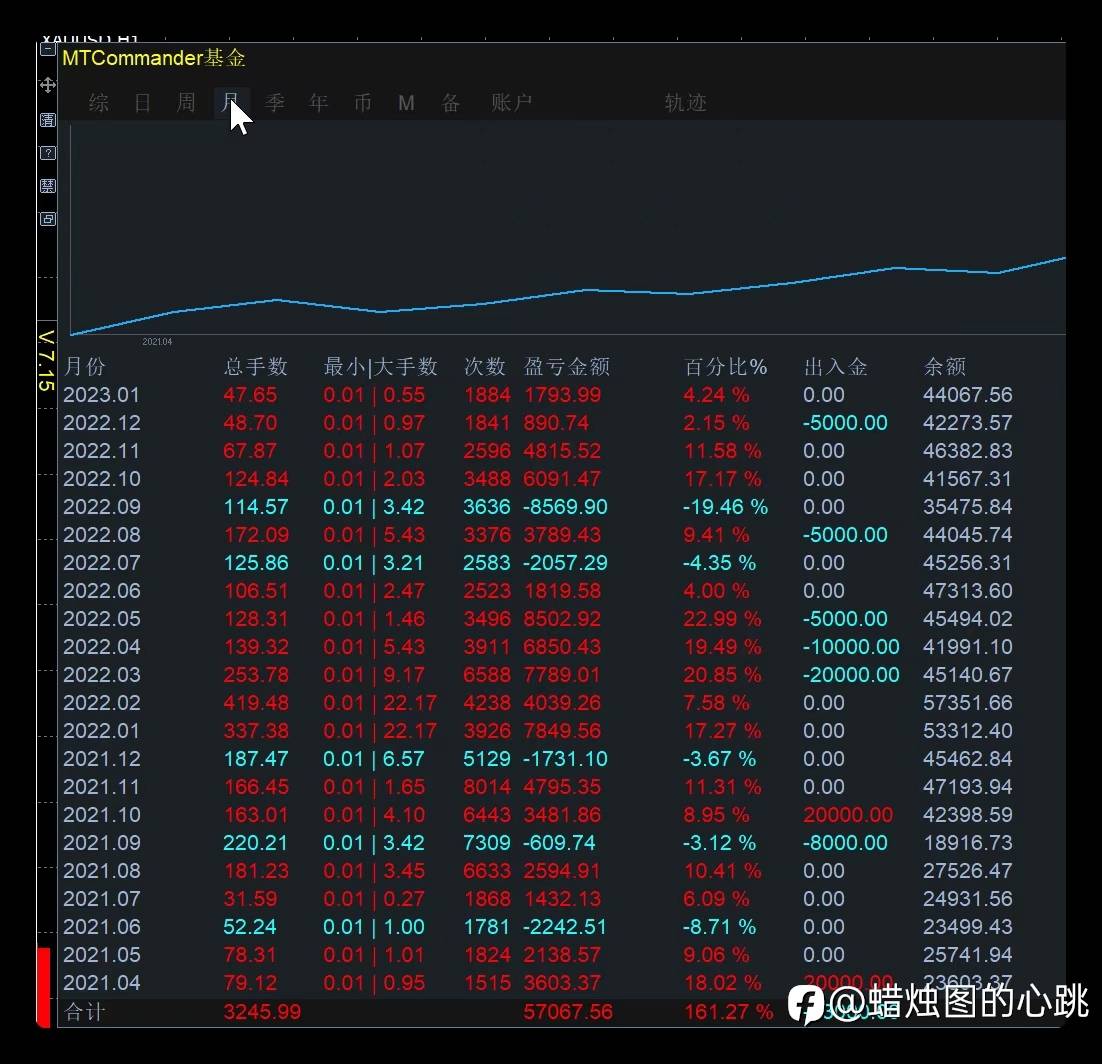Click the 余额 column header
The height and width of the screenshot is (1064, 1102).
tap(945, 366)
